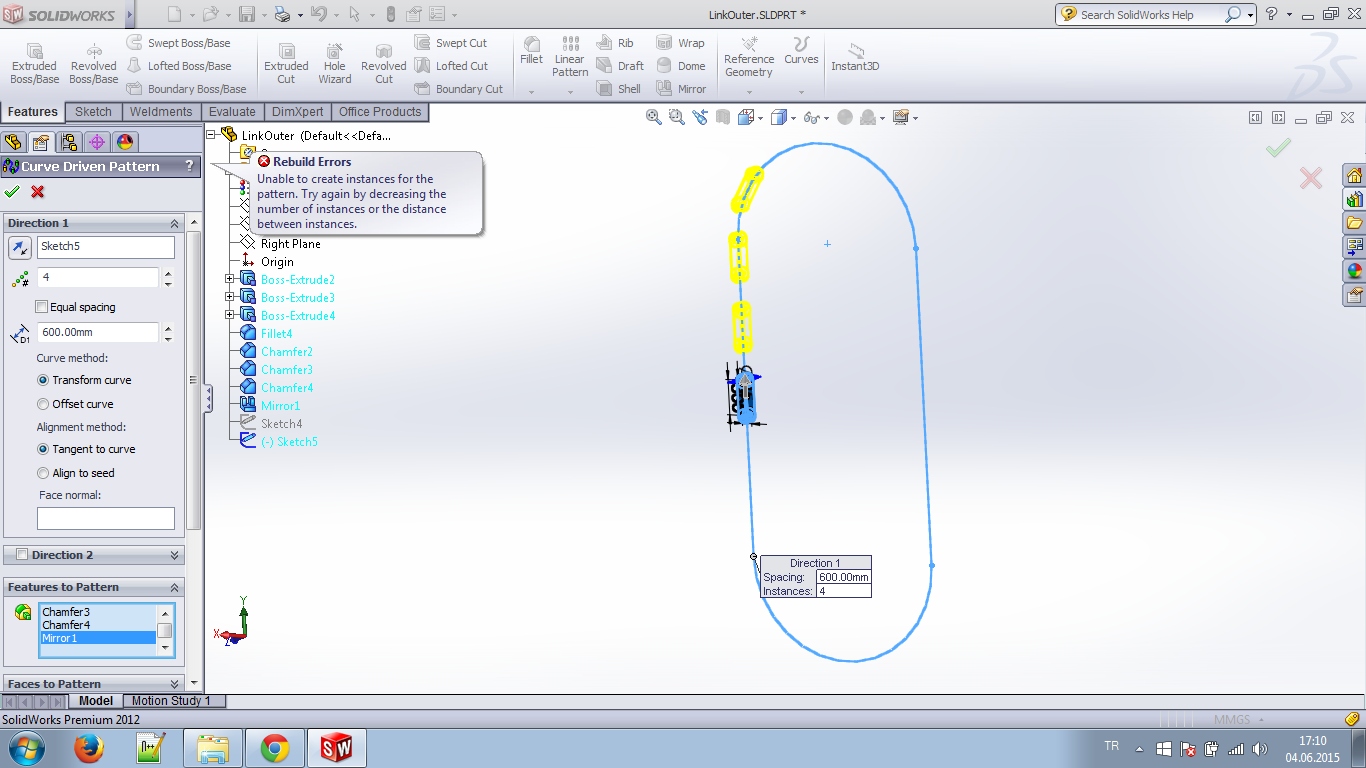The height and width of the screenshot is (768, 1366).
Task: Expand the Faces to Pattern section
Action: tap(175, 684)
